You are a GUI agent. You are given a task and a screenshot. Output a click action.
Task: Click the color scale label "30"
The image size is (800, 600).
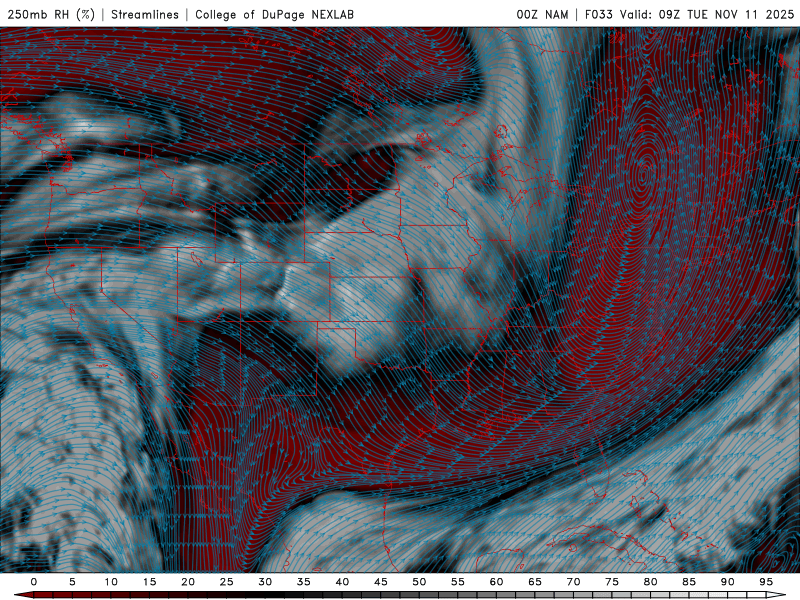tap(265, 582)
